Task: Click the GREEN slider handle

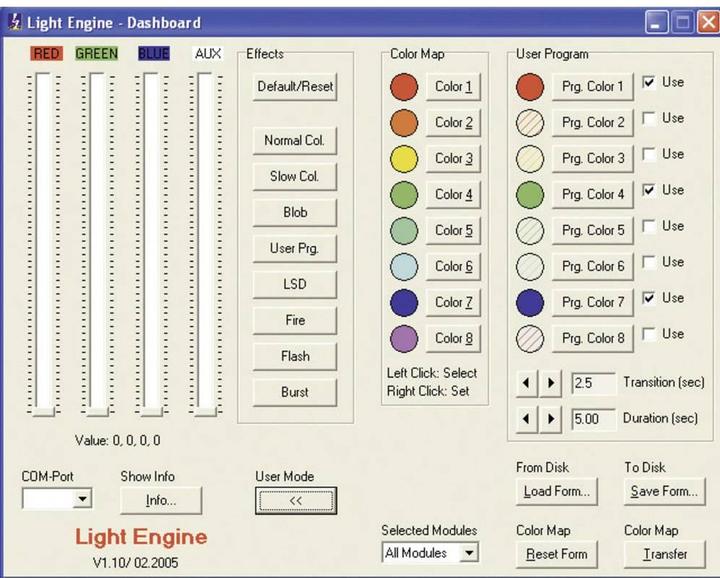Action: [97, 411]
